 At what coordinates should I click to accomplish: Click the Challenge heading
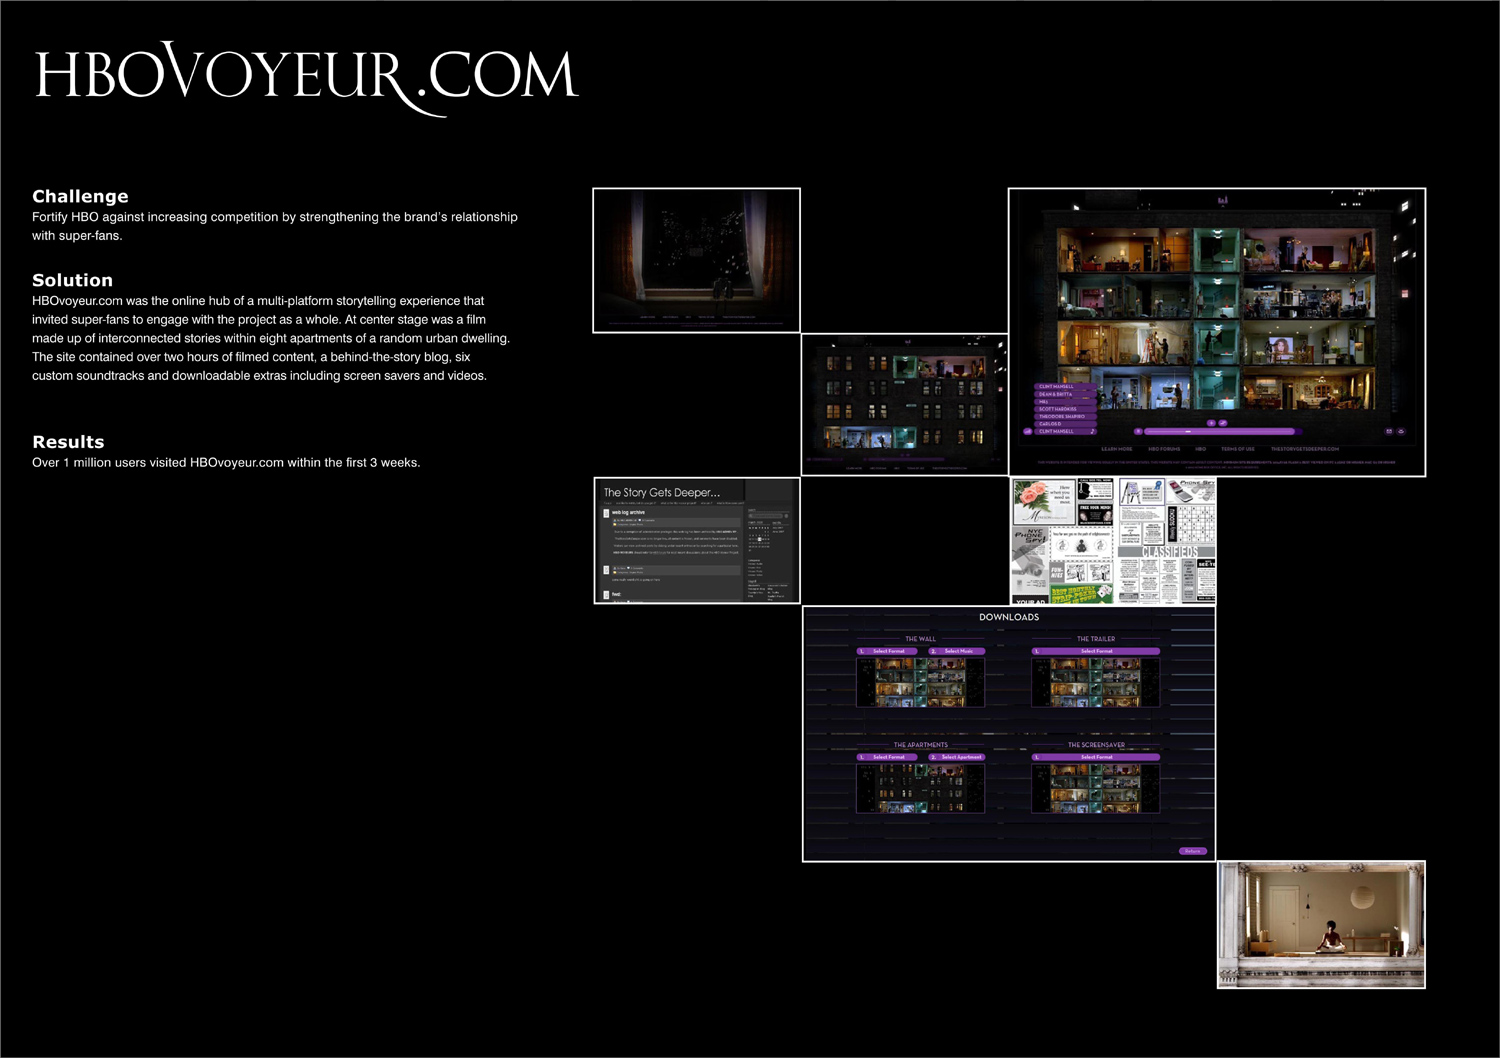point(80,196)
